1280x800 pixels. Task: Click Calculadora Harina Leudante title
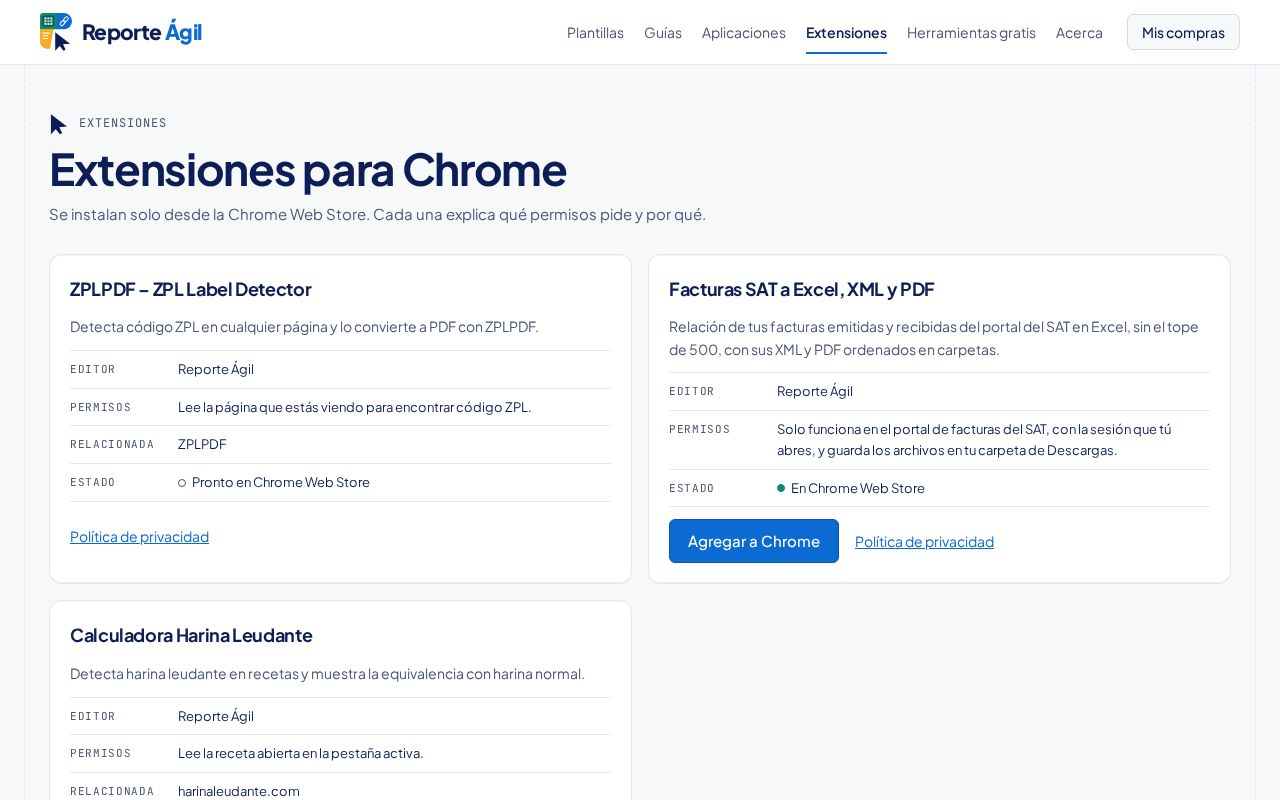tap(191, 635)
